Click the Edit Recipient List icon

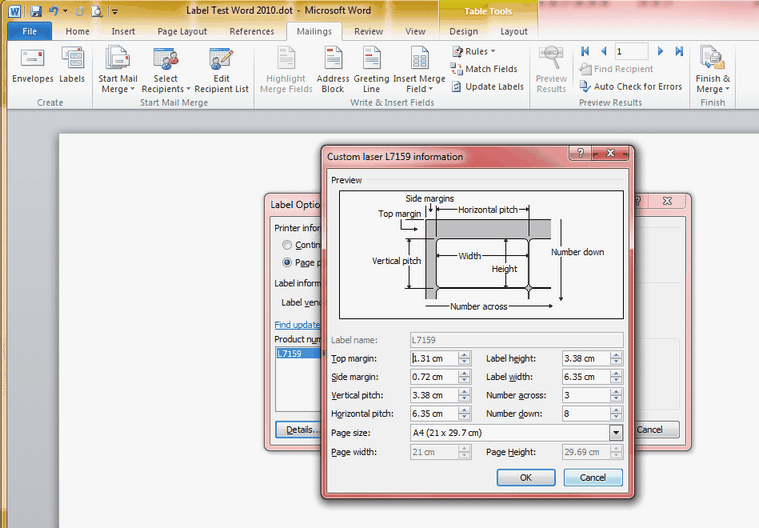coord(221,70)
